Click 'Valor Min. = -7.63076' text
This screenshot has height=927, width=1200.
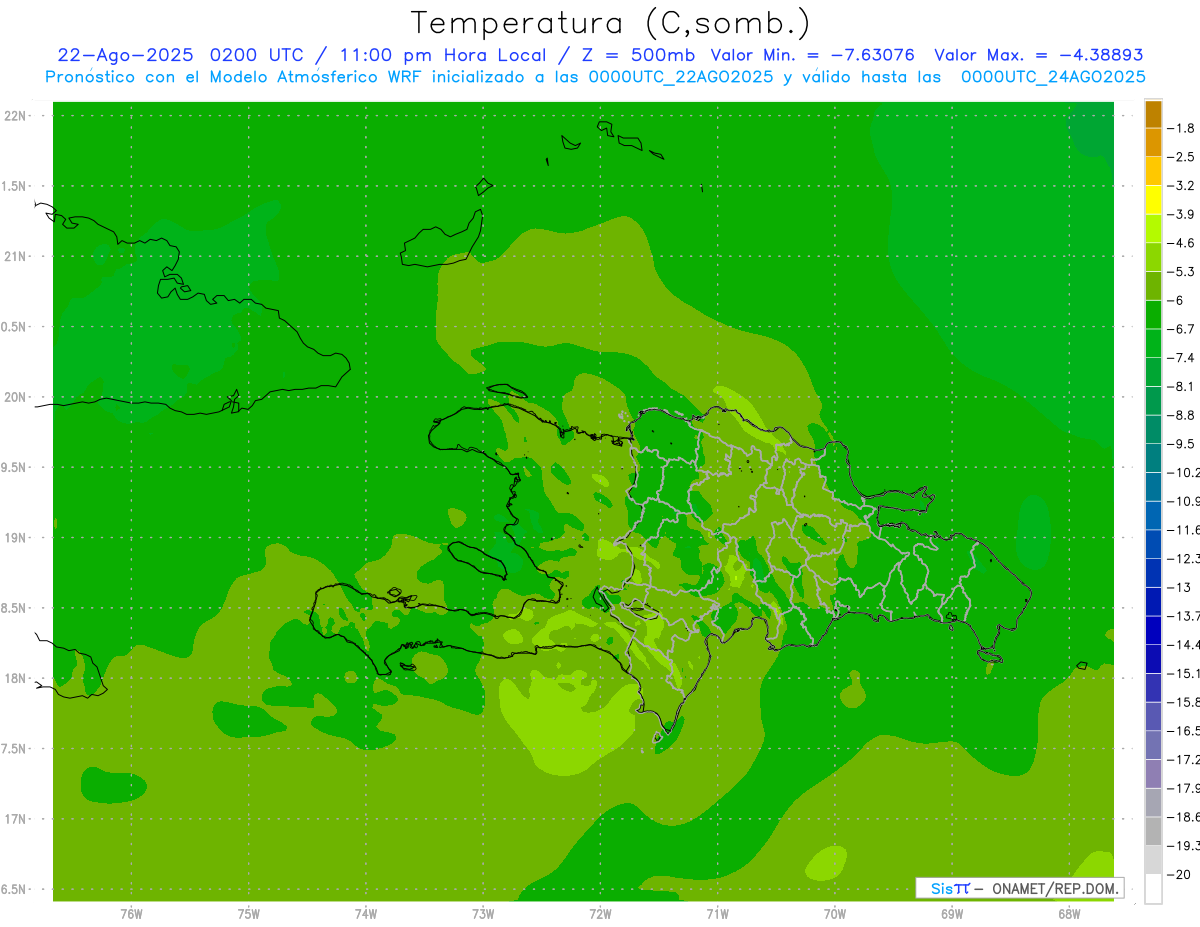[812, 55]
